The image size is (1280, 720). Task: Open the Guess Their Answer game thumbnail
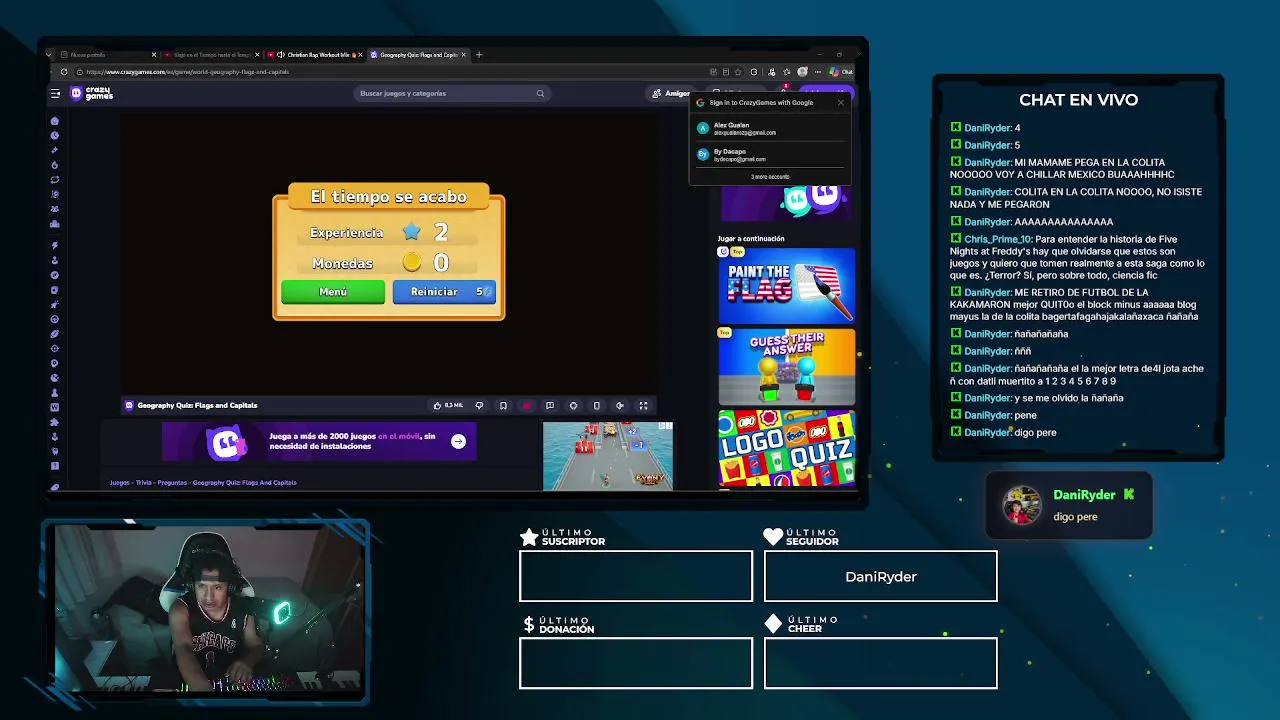pos(787,366)
